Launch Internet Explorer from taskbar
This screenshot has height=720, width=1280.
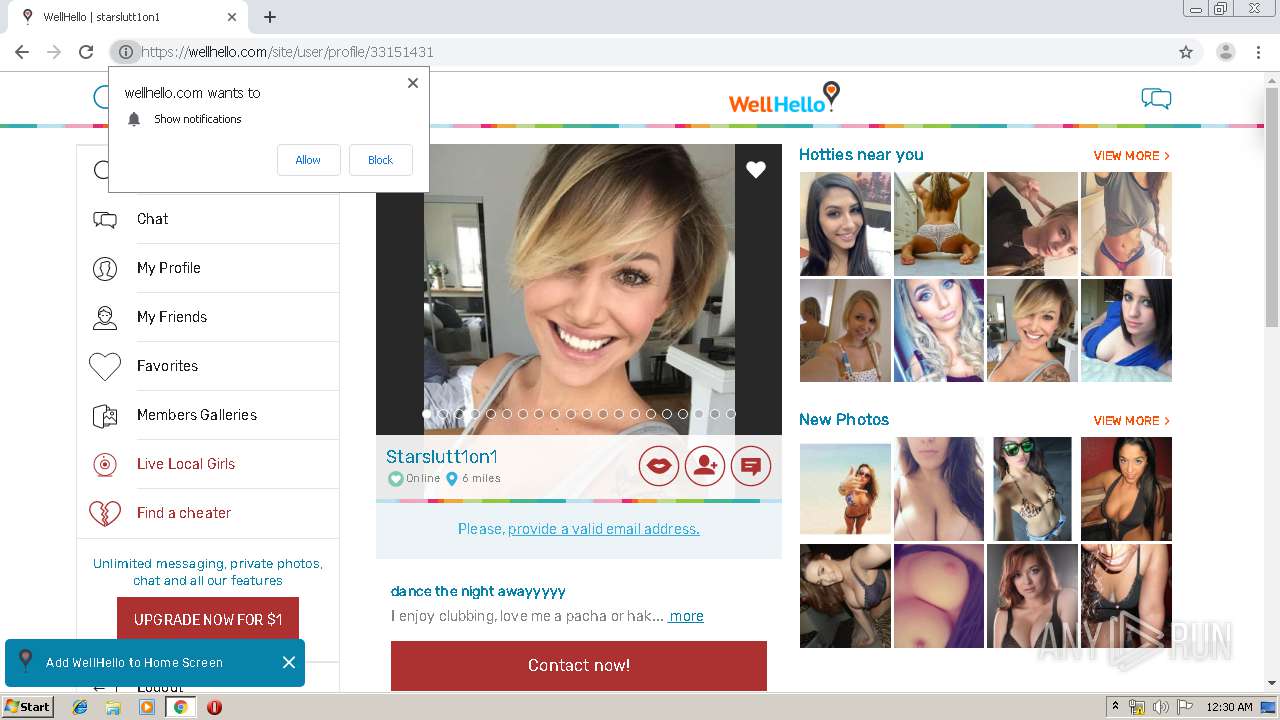pos(80,706)
